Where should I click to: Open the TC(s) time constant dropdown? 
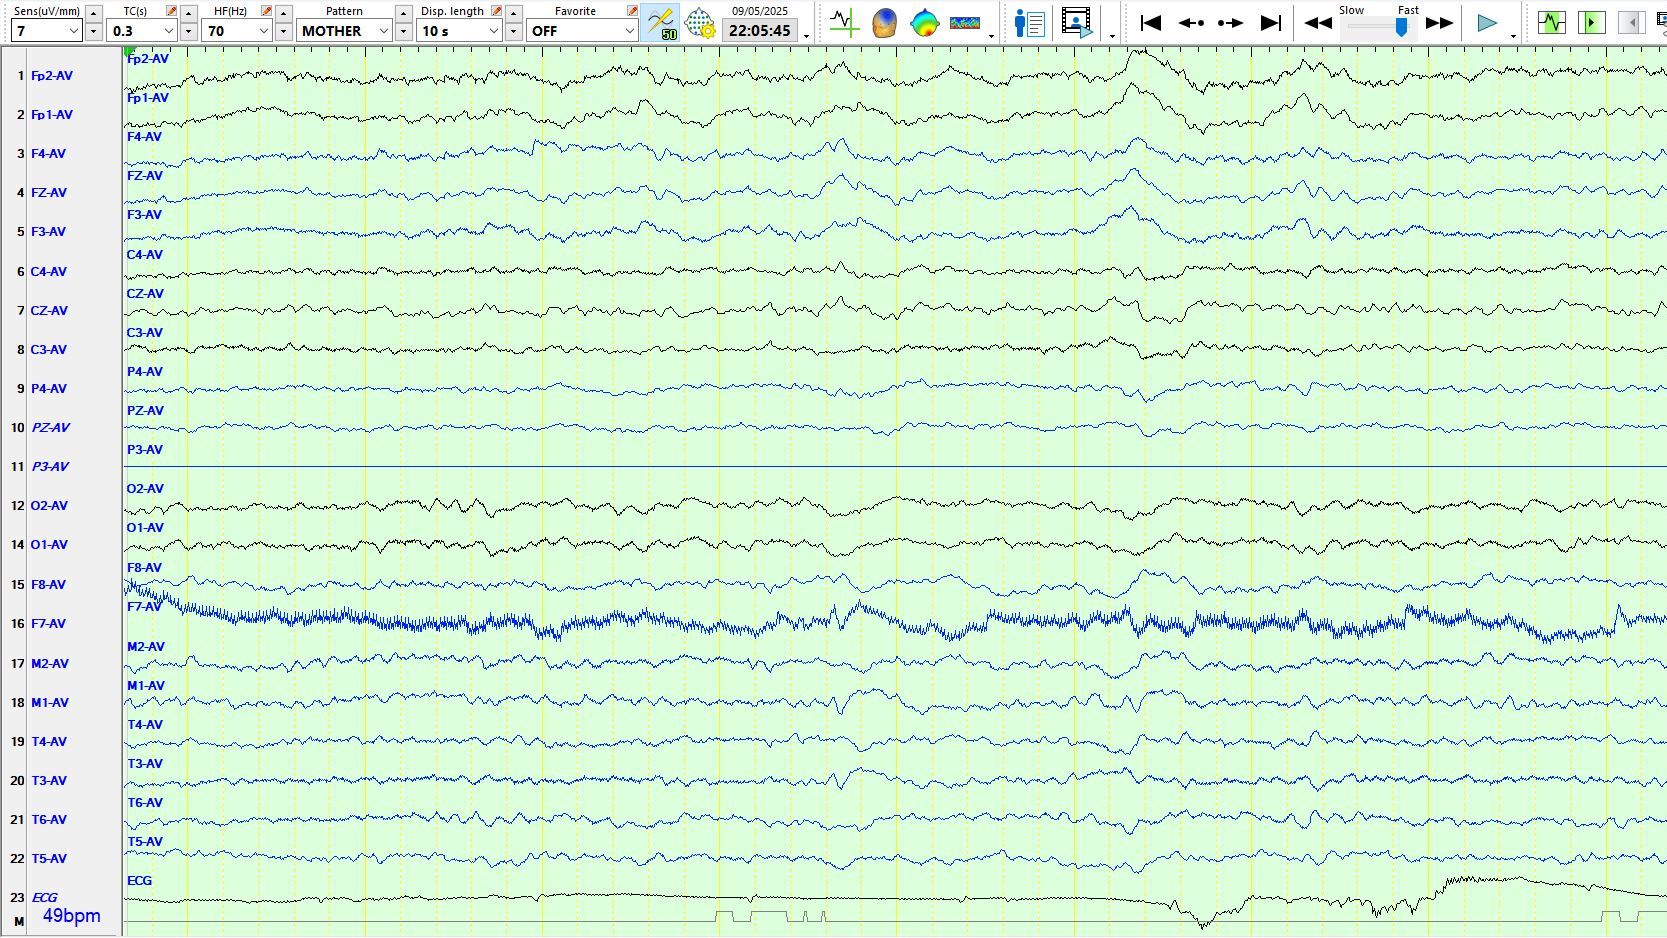[142, 31]
